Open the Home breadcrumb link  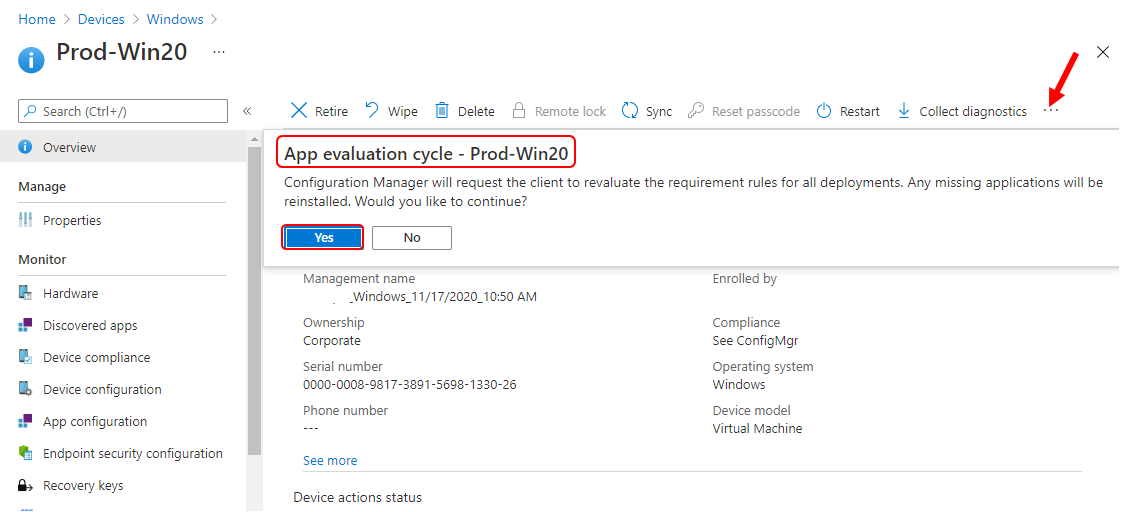click(x=37, y=19)
